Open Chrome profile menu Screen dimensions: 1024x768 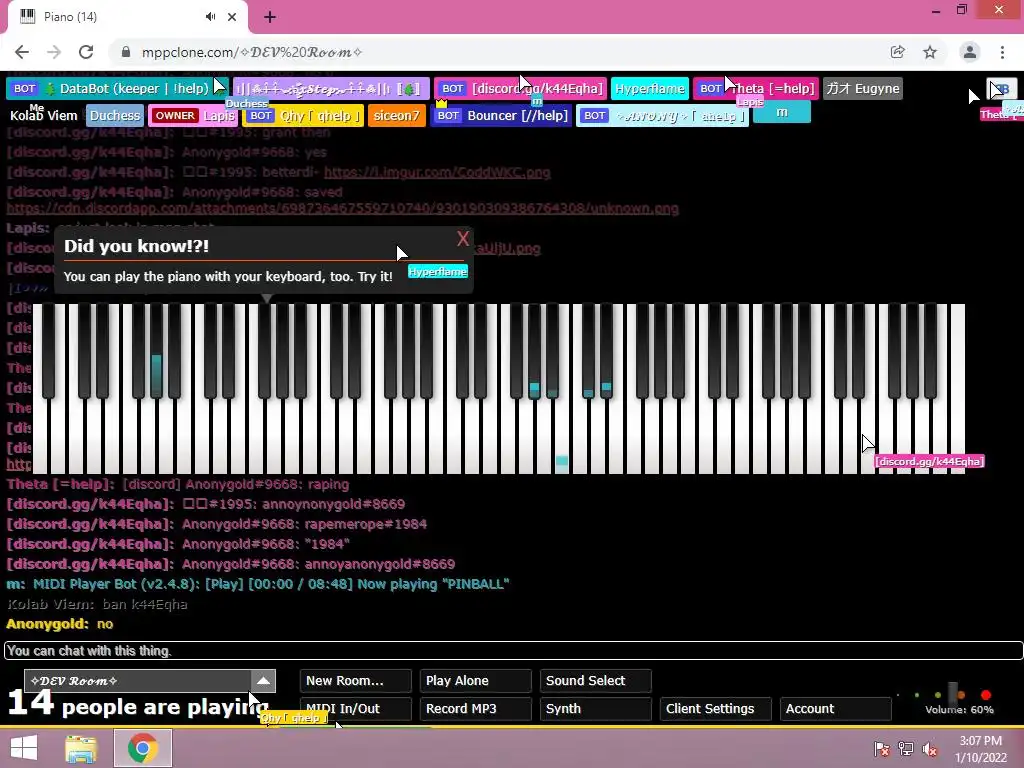[x=970, y=52]
